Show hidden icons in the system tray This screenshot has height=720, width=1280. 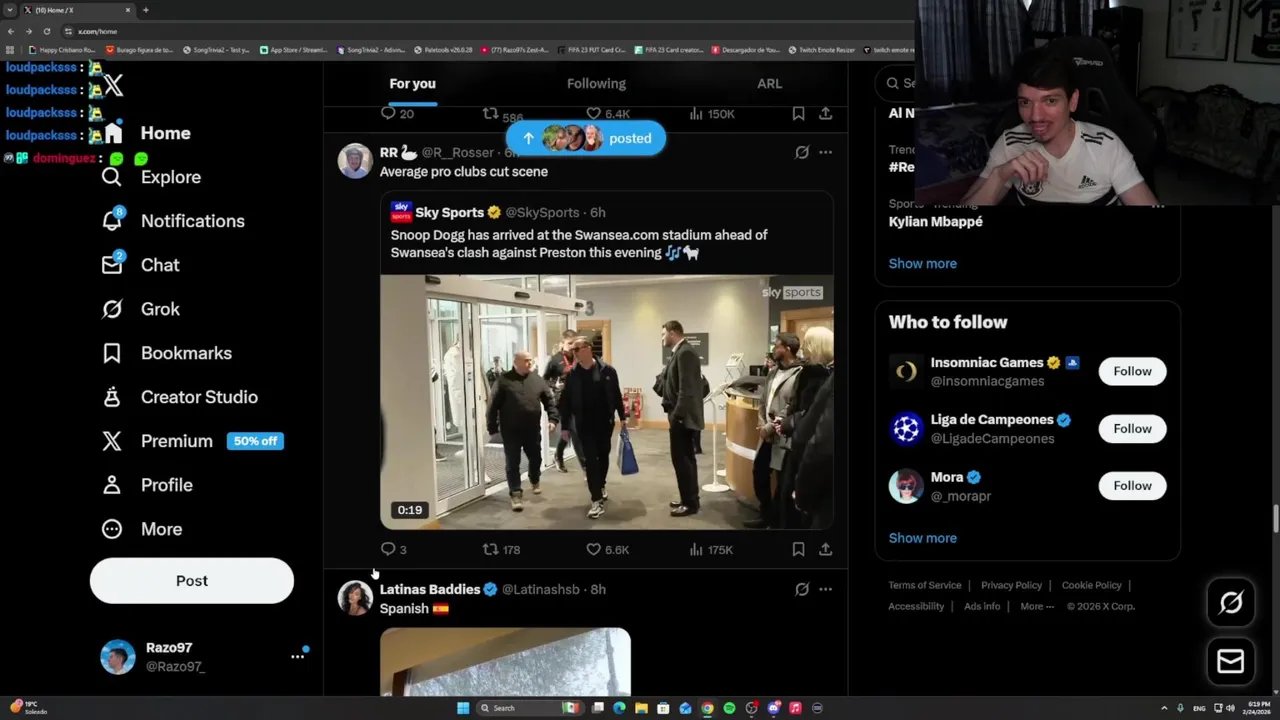point(1164,708)
